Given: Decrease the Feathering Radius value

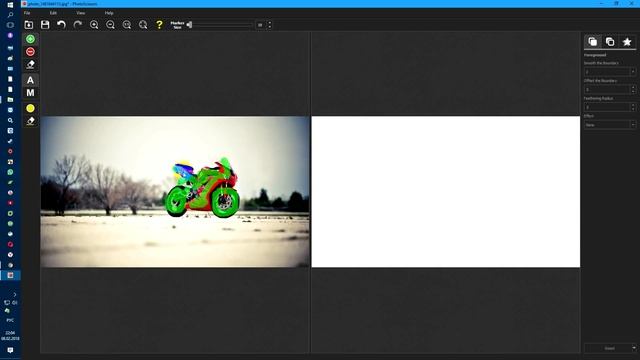Looking at the screenshot, I should (633, 109).
